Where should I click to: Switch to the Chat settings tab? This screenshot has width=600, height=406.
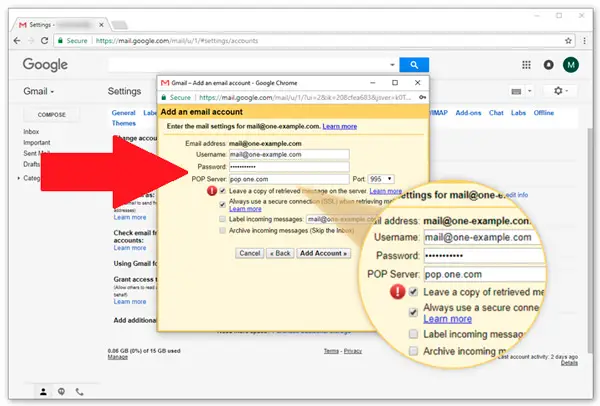pyautogui.click(x=496, y=113)
